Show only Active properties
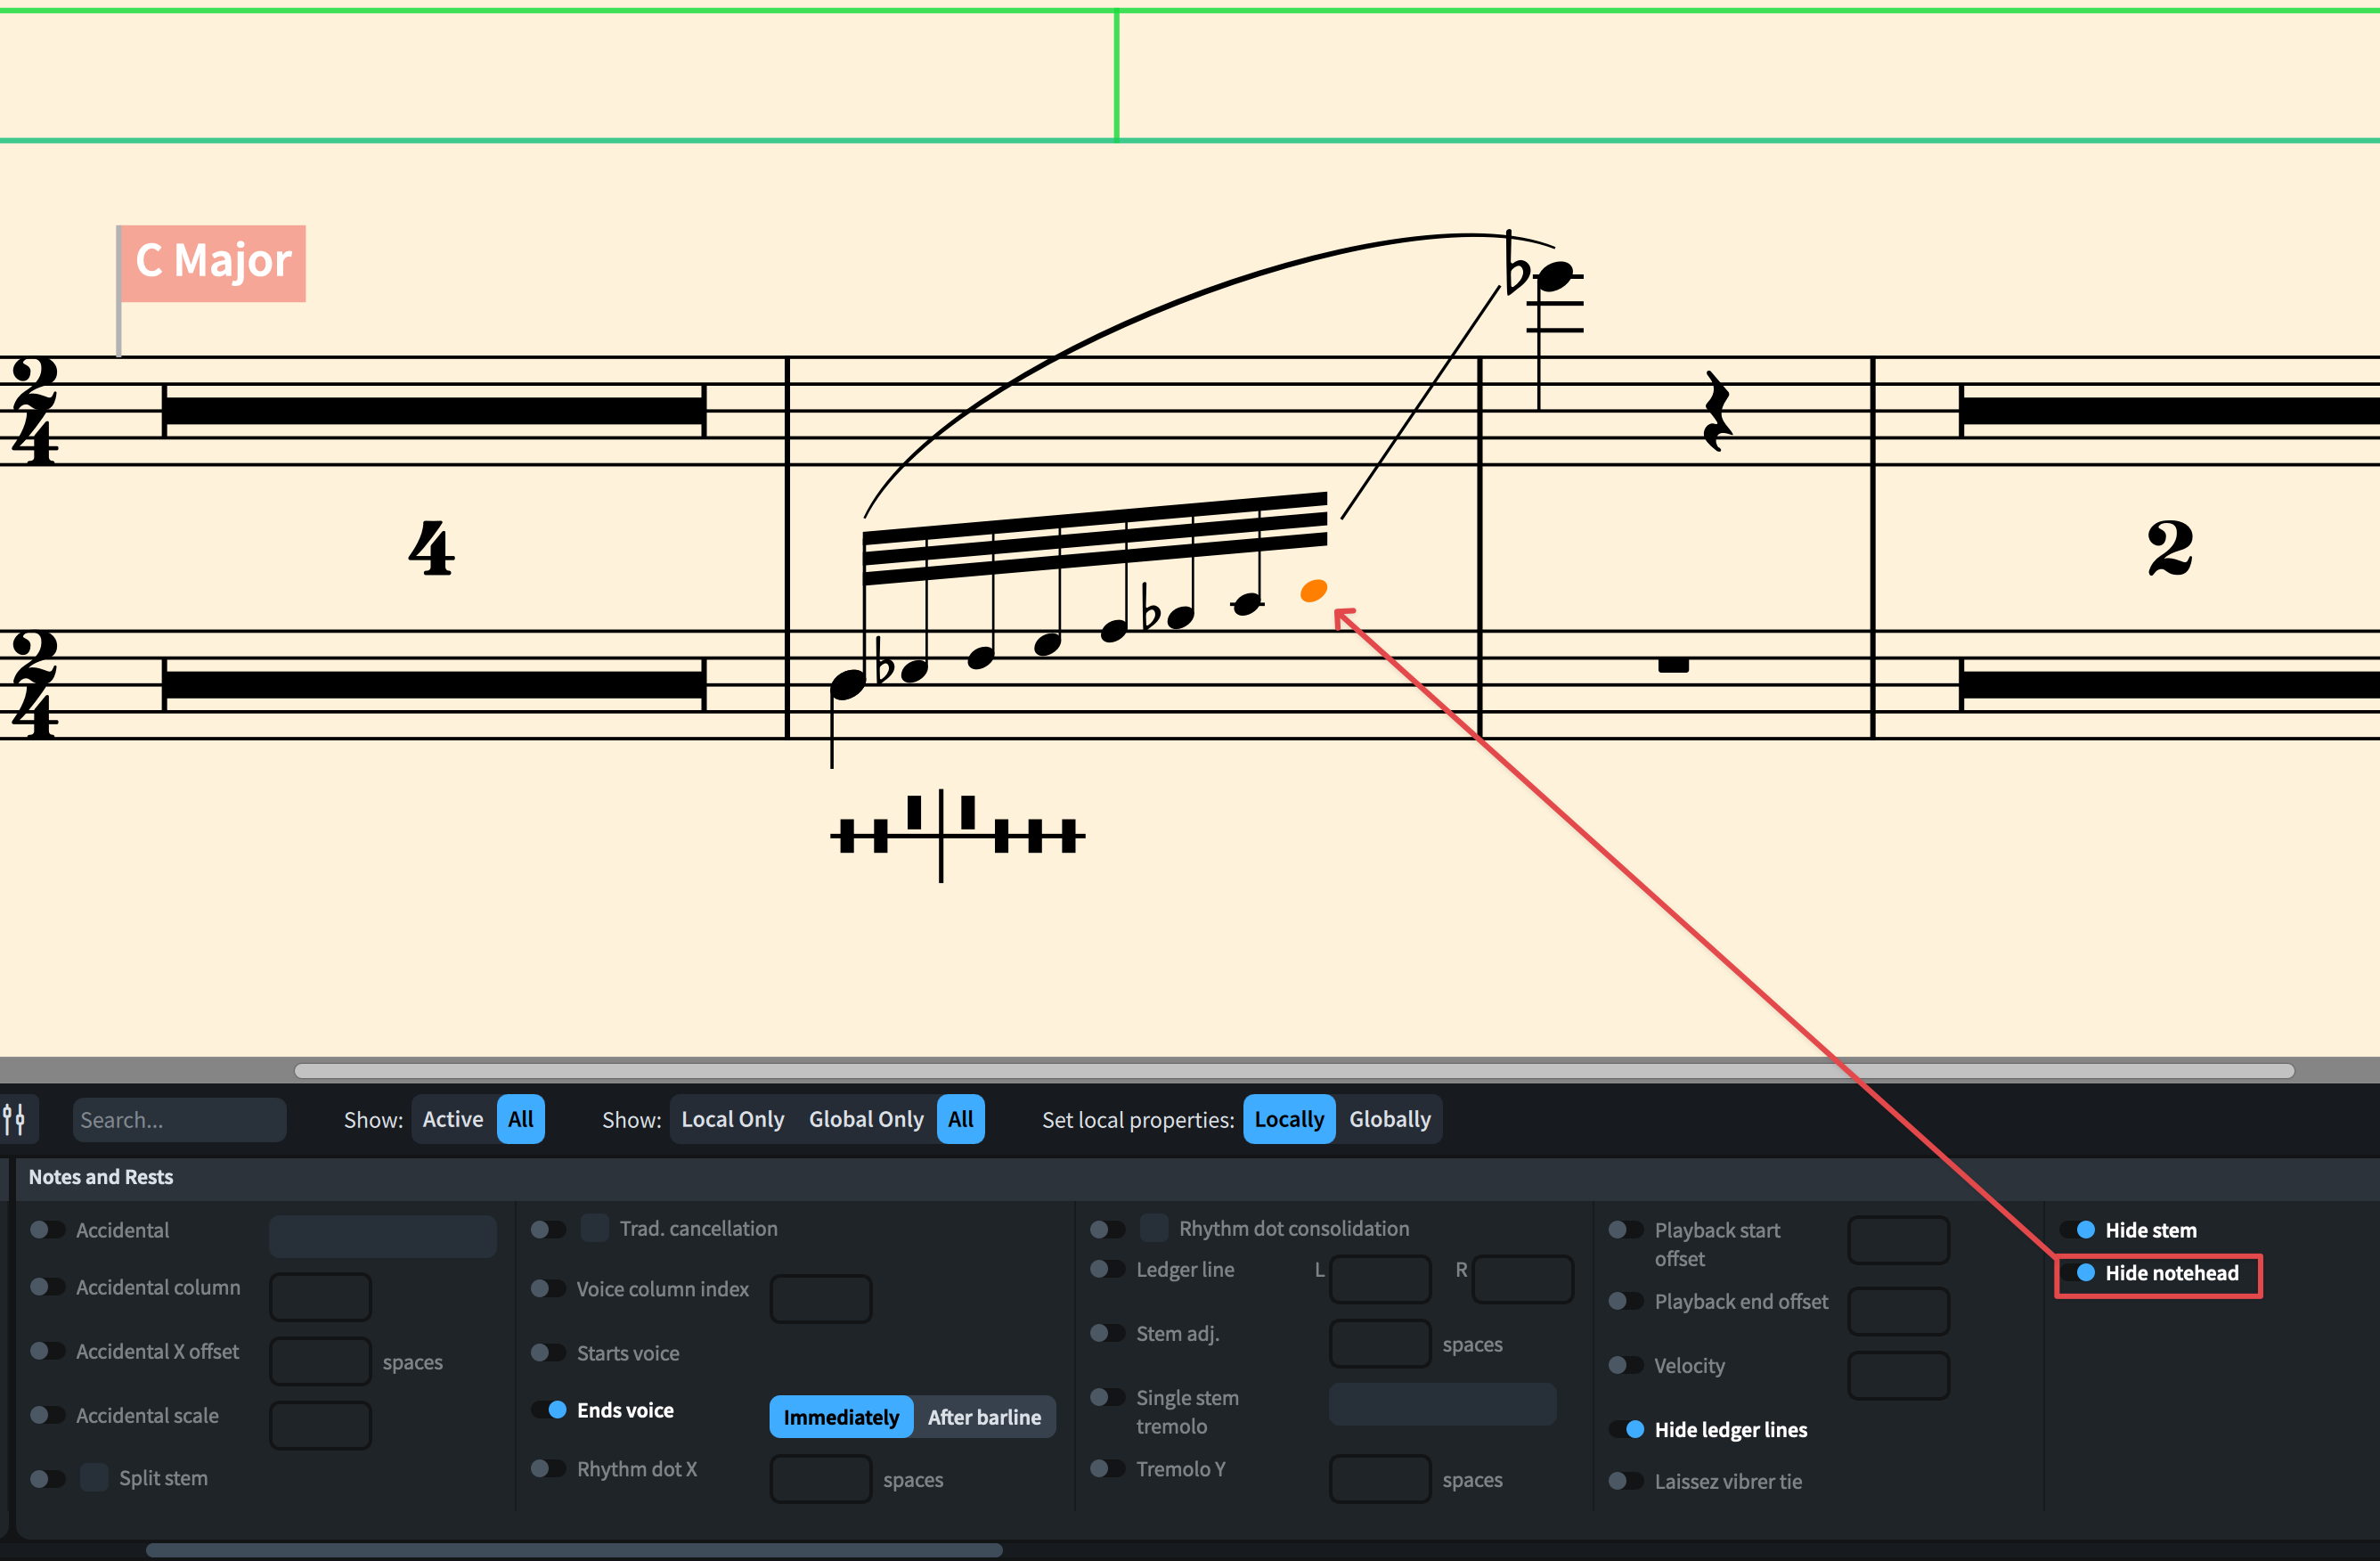Image resolution: width=2380 pixels, height=1561 pixels. (x=452, y=1119)
